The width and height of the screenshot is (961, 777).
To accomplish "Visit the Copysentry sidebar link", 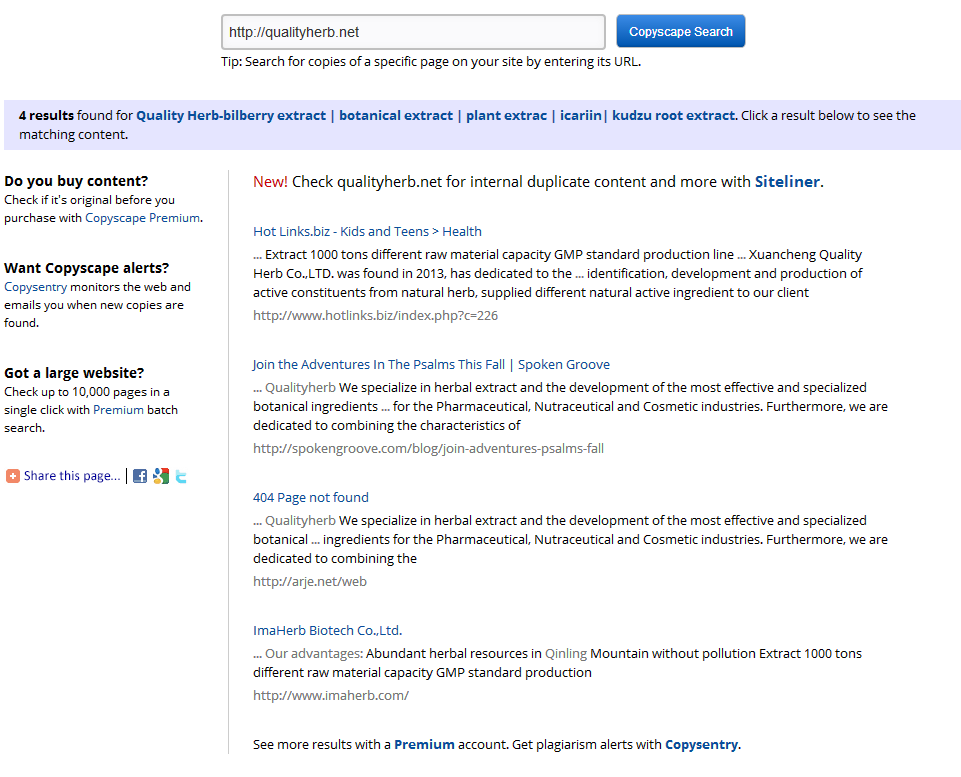I will [x=36, y=287].
